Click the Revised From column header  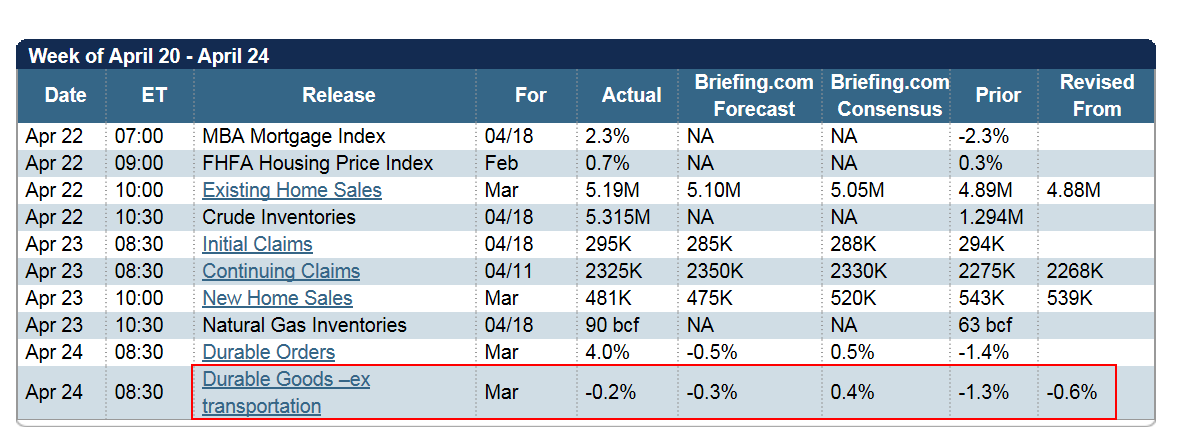(x=1097, y=95)
